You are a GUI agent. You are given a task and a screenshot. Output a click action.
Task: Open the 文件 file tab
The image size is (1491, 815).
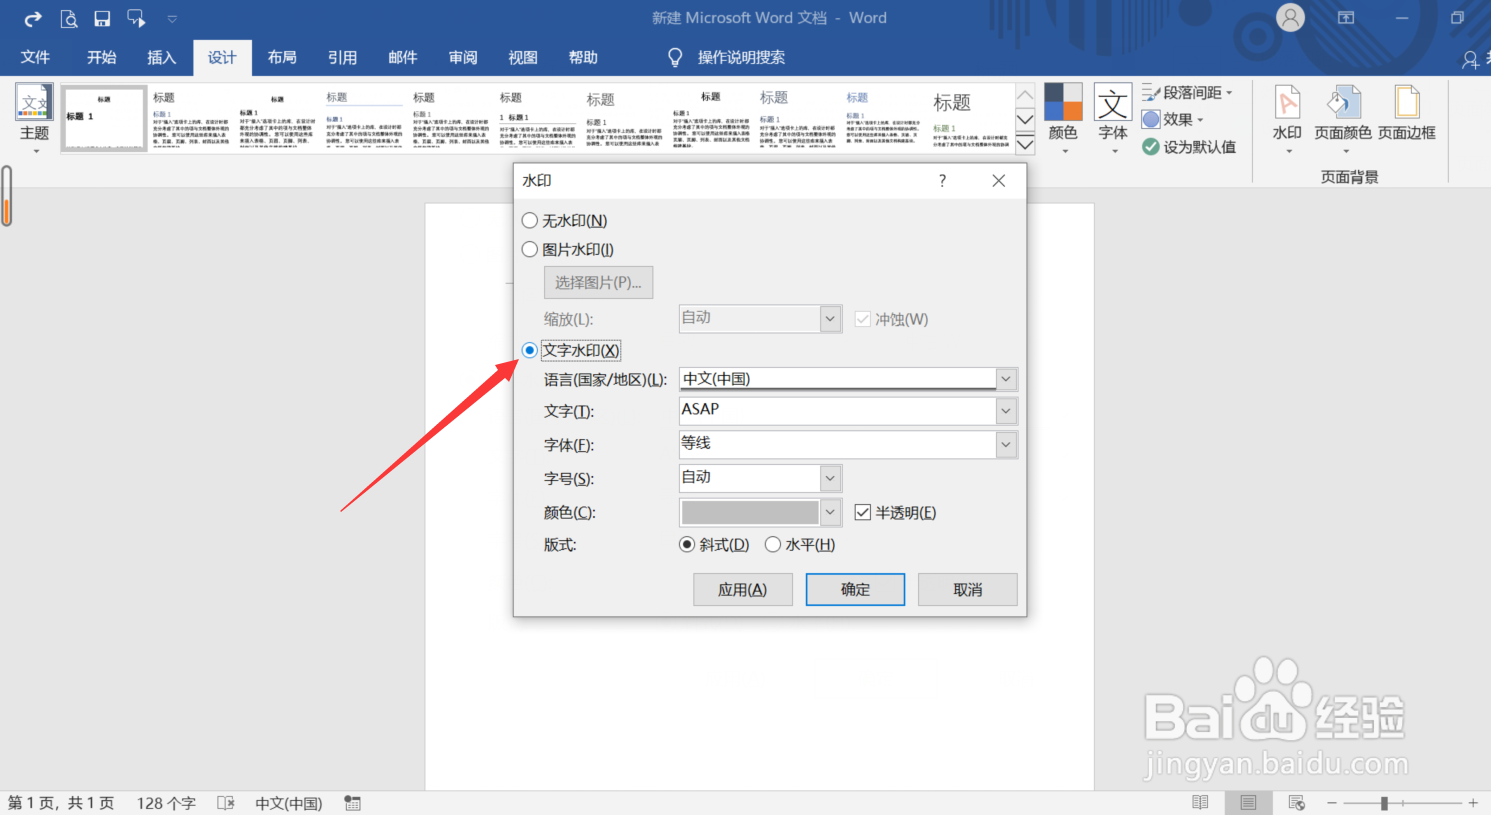(x=35, y=58)
